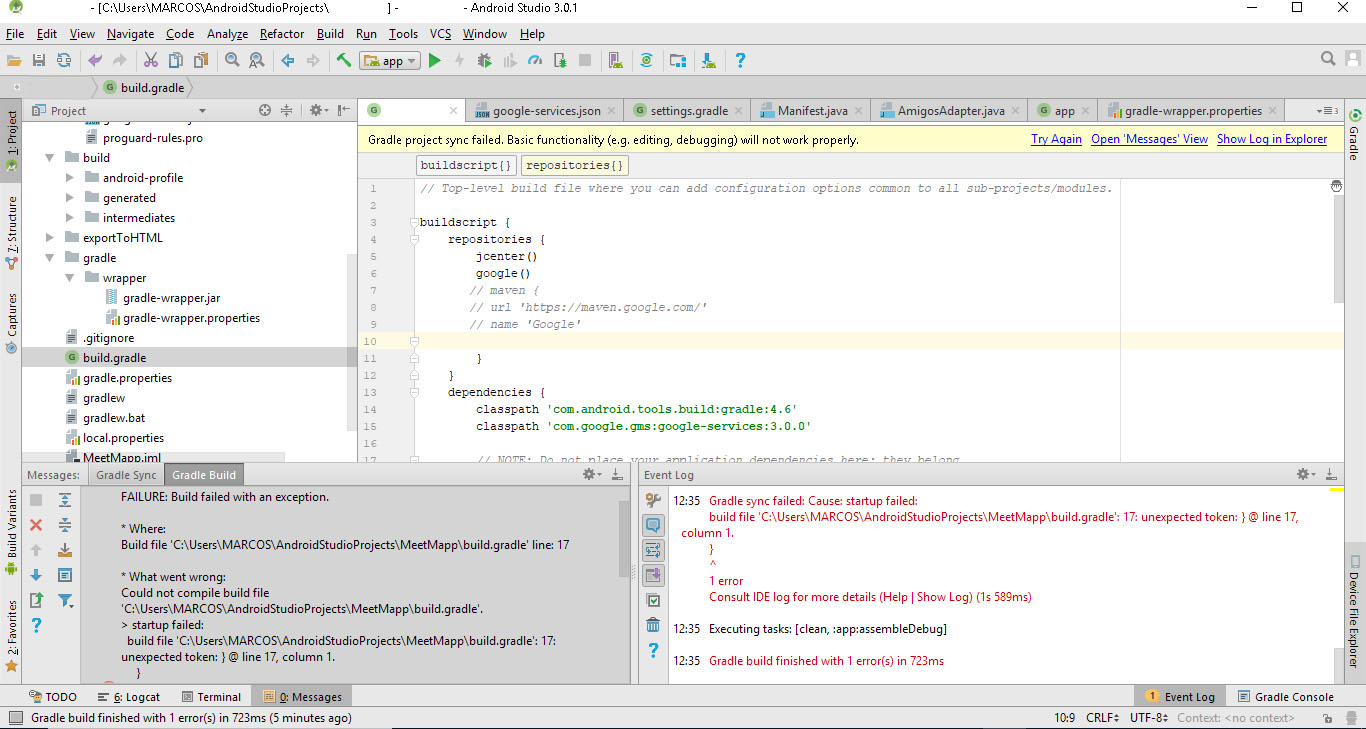Open the Logcat tool window button

point(128,697)
